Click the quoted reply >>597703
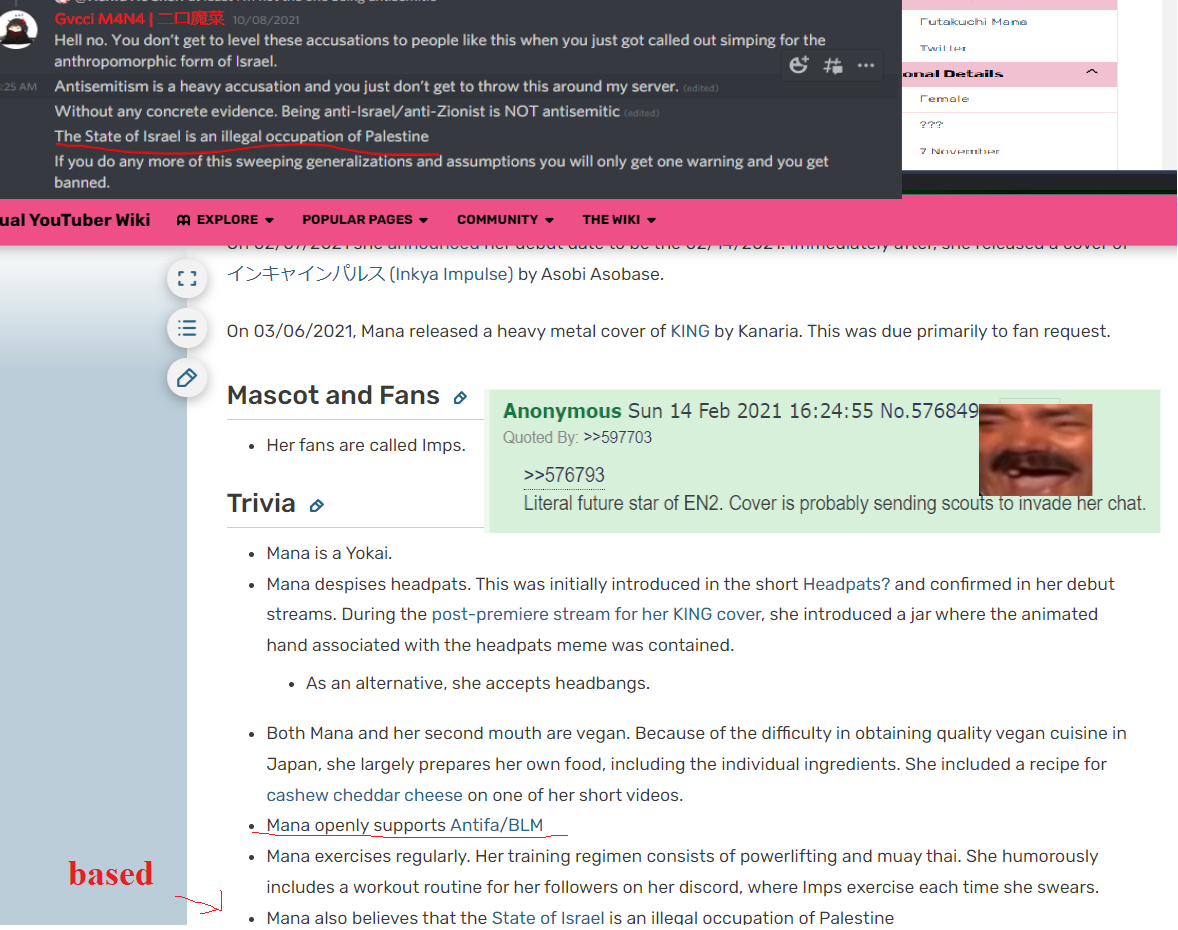Image resolution: width=1178 pixels, height=930 pixels. [x=618, y=437]
